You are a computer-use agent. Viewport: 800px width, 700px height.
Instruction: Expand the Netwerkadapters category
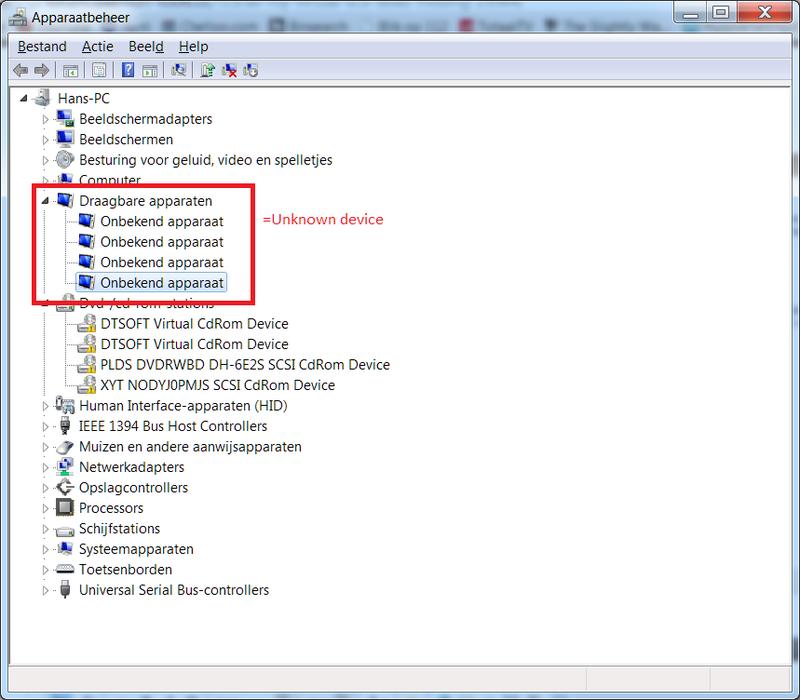pyautogui.click(x=45, y=467)
